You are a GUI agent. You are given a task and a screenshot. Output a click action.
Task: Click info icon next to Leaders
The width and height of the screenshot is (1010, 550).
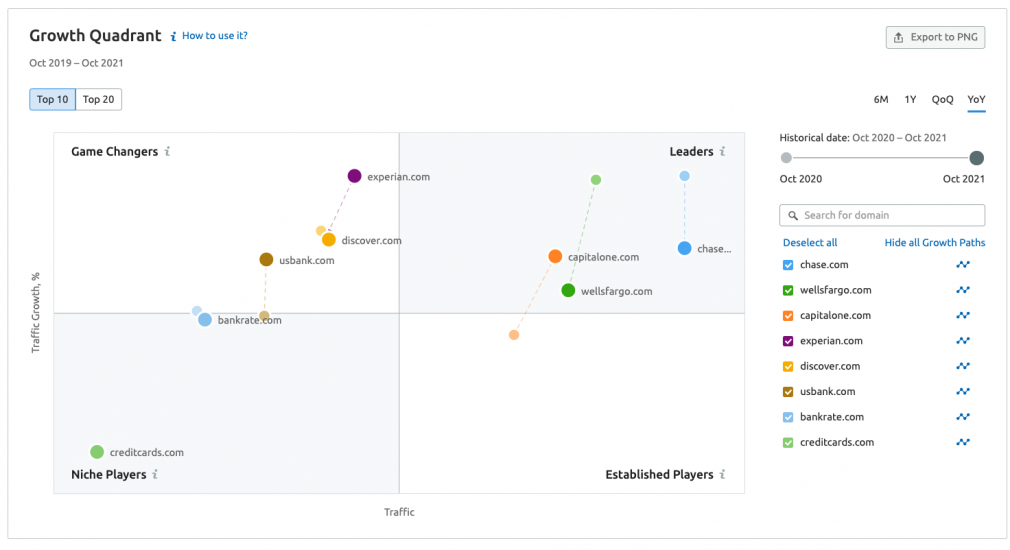(723, 152)
